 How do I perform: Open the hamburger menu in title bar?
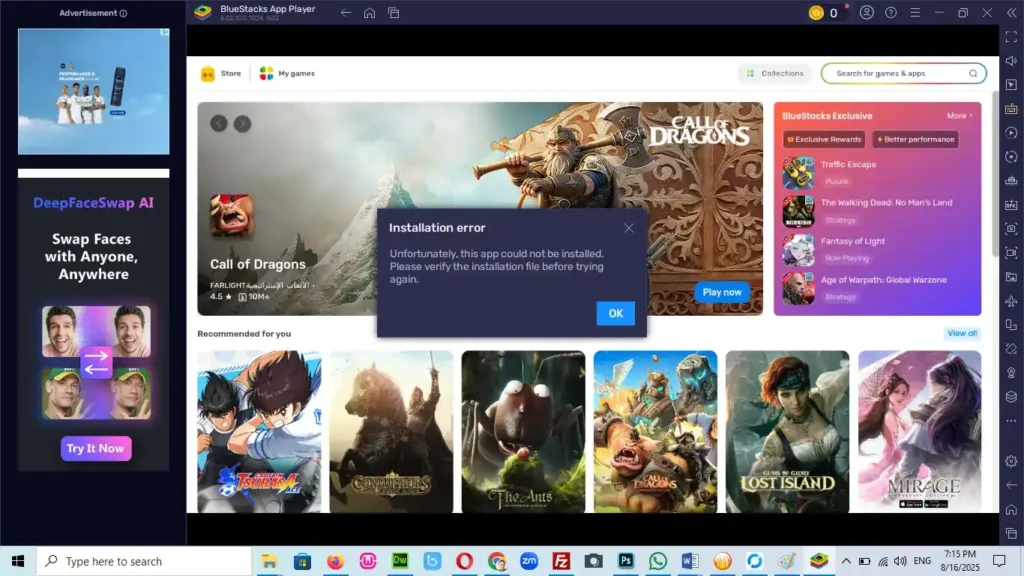(914, 13)
